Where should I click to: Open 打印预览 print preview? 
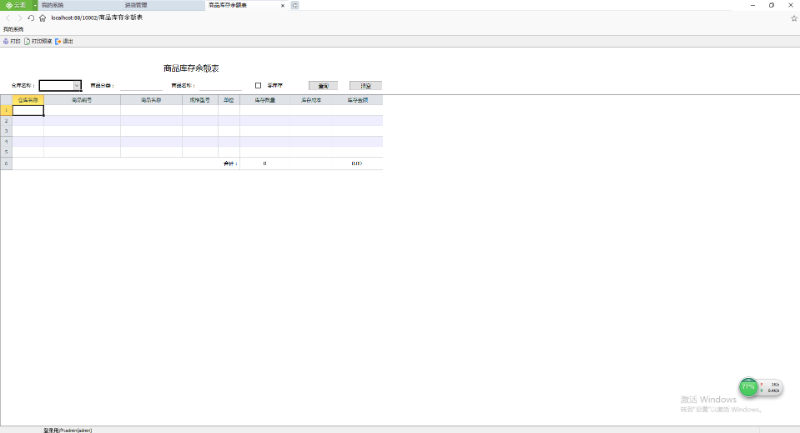click(38, 41)
